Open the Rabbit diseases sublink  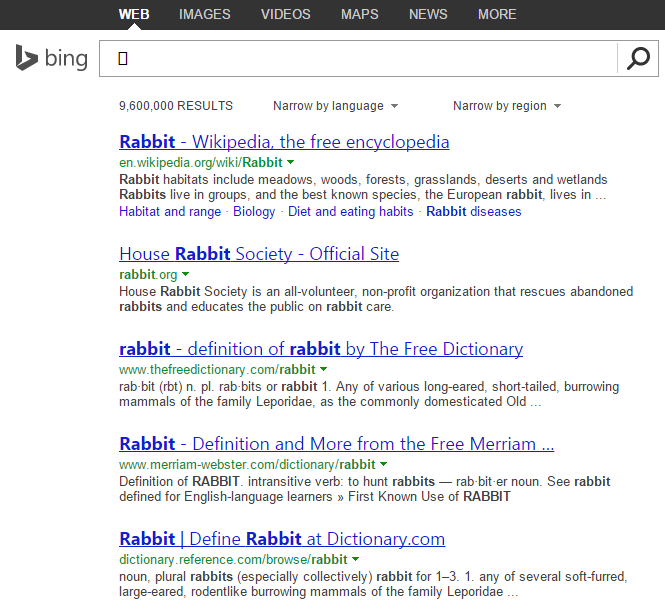pyautogui.click(x=474, y=211)
